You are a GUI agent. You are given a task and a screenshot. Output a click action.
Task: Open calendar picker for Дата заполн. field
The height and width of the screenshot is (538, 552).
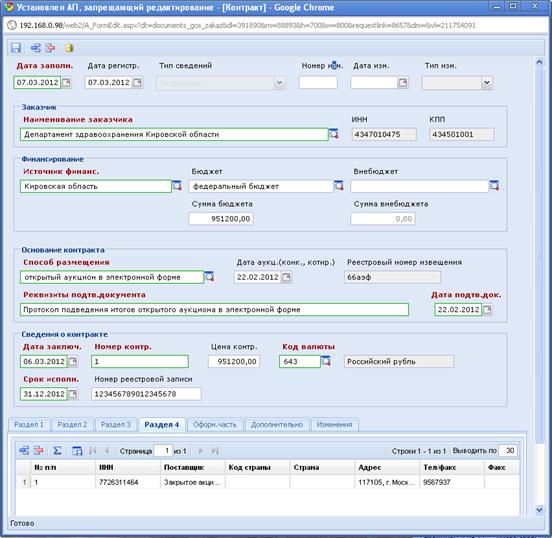point(66,82)
